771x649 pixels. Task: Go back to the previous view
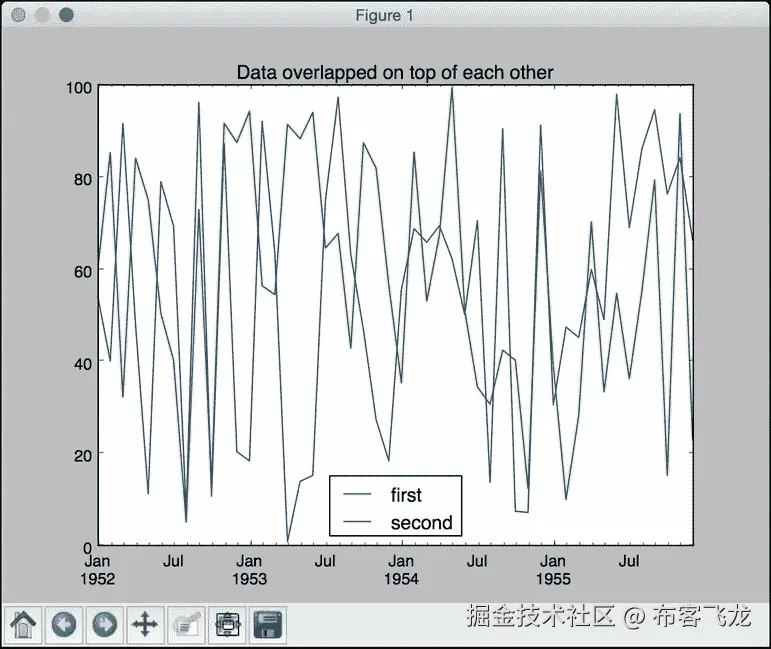coord(64,625)
